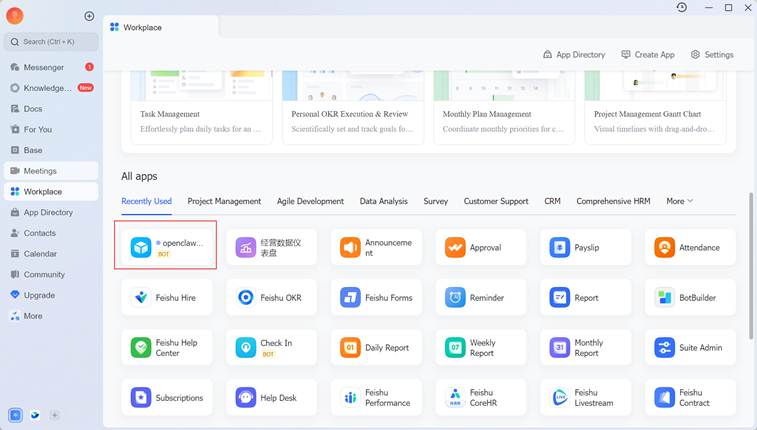Open the Payslip app icon

point(560,248)
